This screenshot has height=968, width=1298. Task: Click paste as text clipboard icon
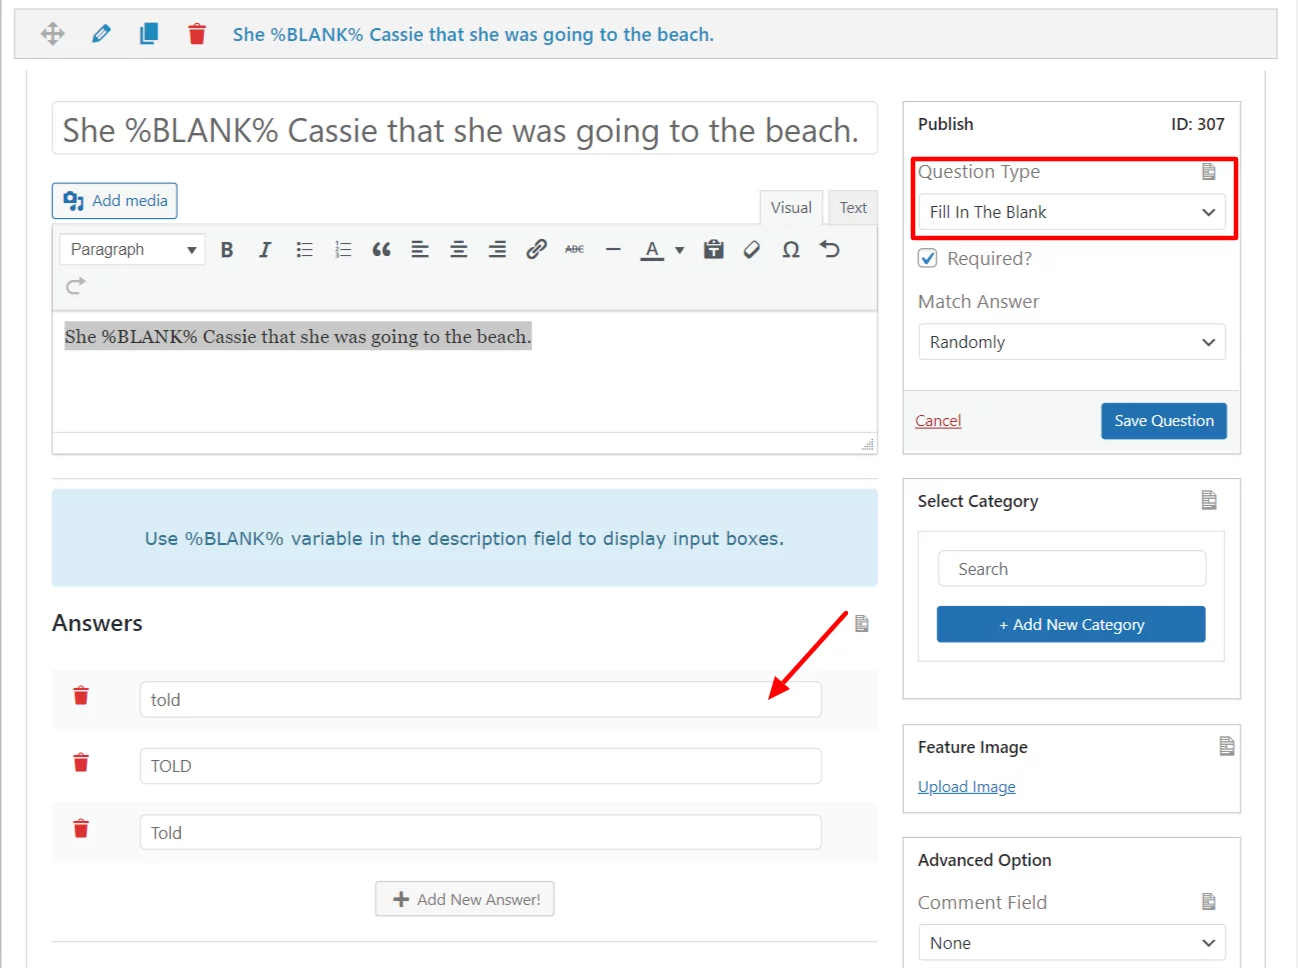pyautogui.click(x=713, y=250)
